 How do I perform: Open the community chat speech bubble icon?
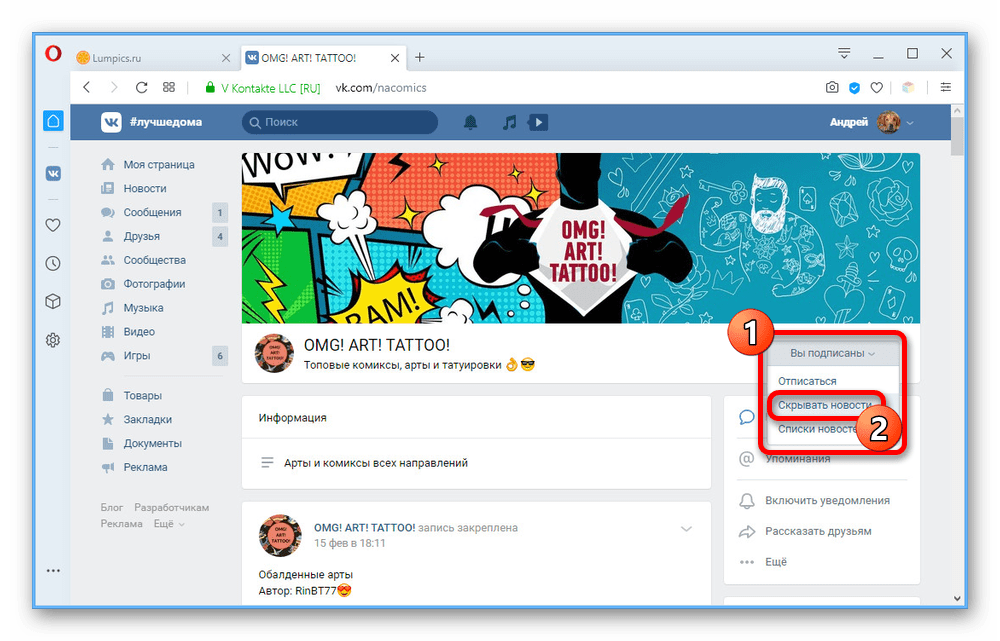(x=747, y=417)
